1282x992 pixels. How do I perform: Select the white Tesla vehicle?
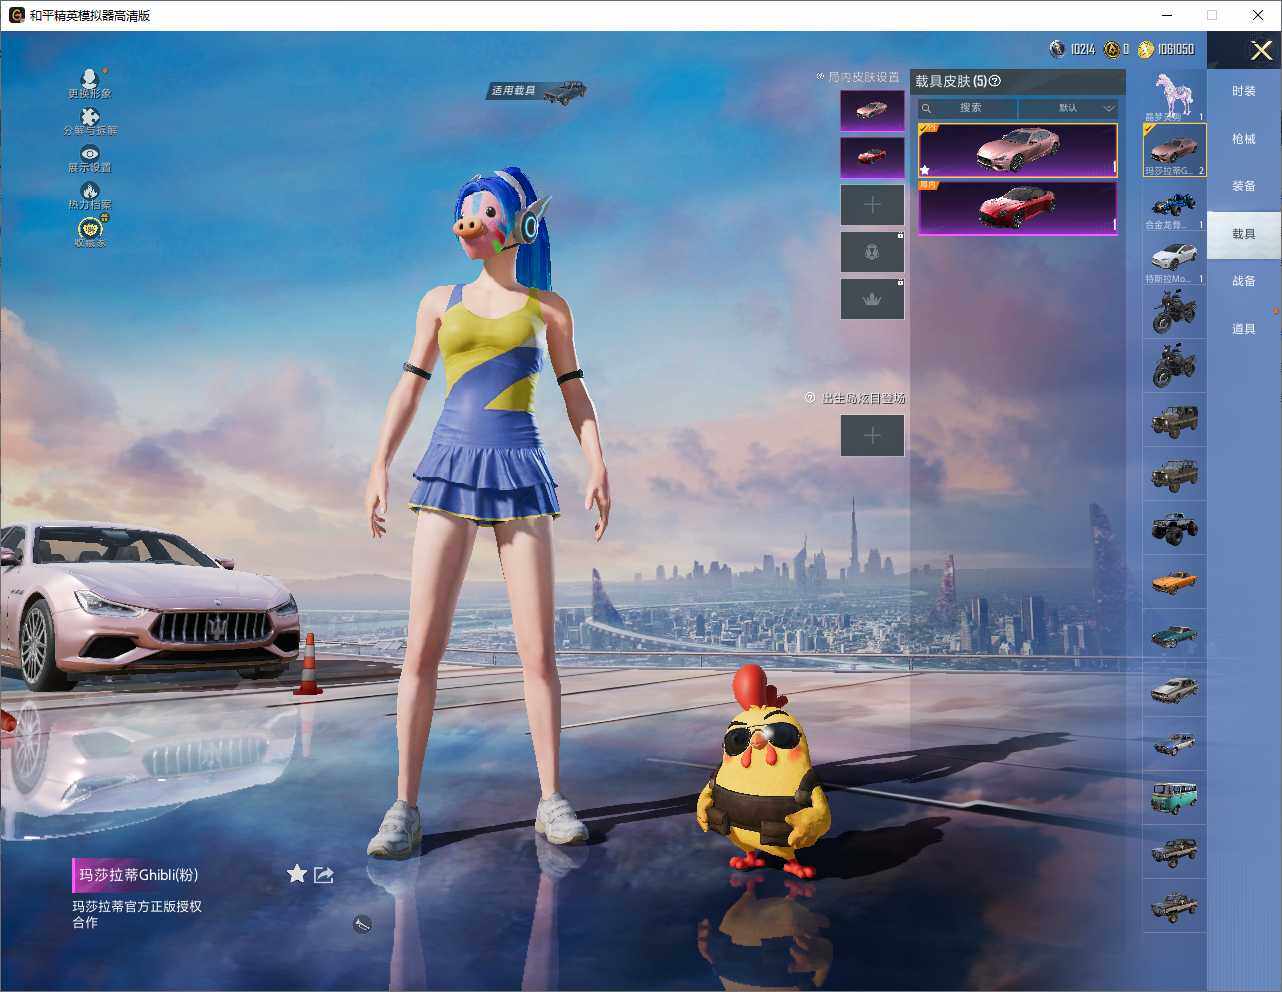[1175, 259]
